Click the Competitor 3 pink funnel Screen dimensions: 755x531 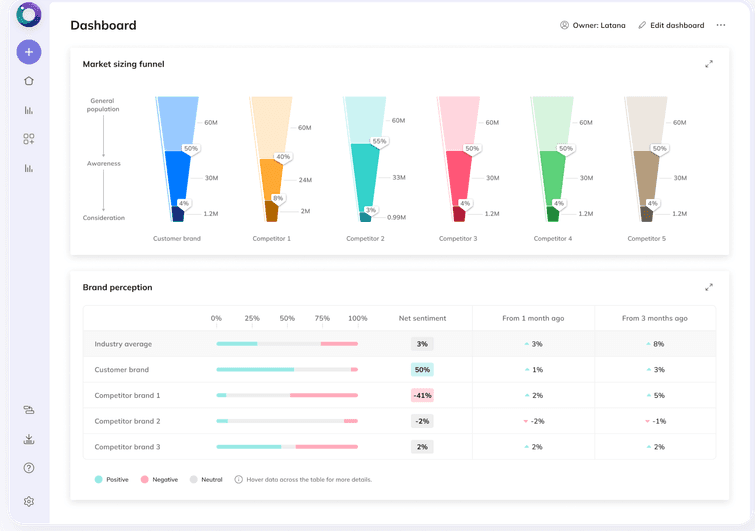point(458,159)
